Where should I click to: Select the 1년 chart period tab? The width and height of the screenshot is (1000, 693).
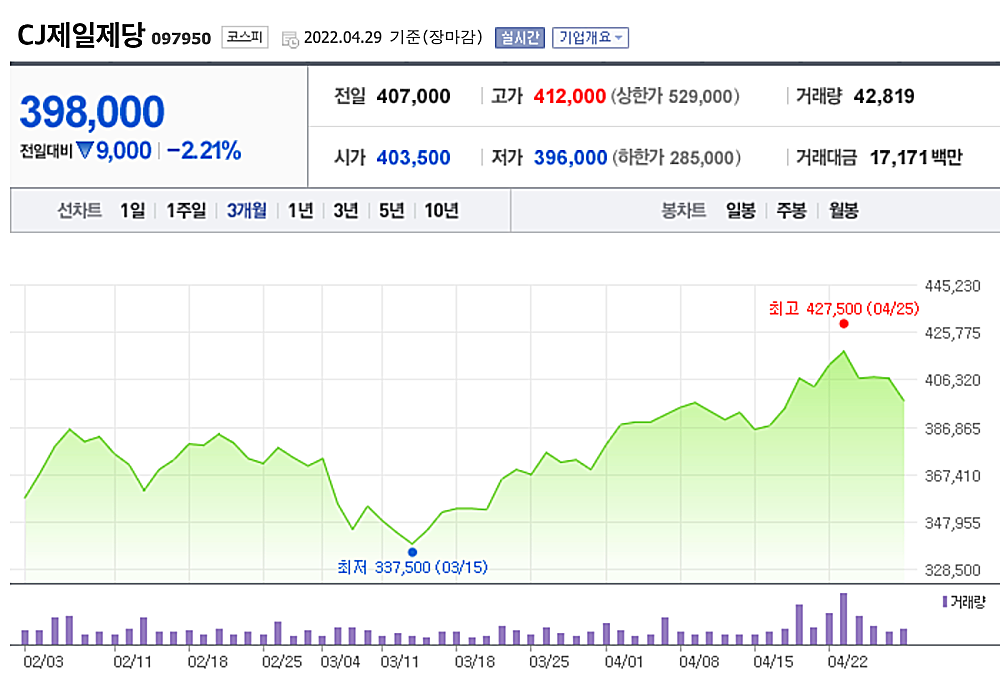[x=300, y=211]
